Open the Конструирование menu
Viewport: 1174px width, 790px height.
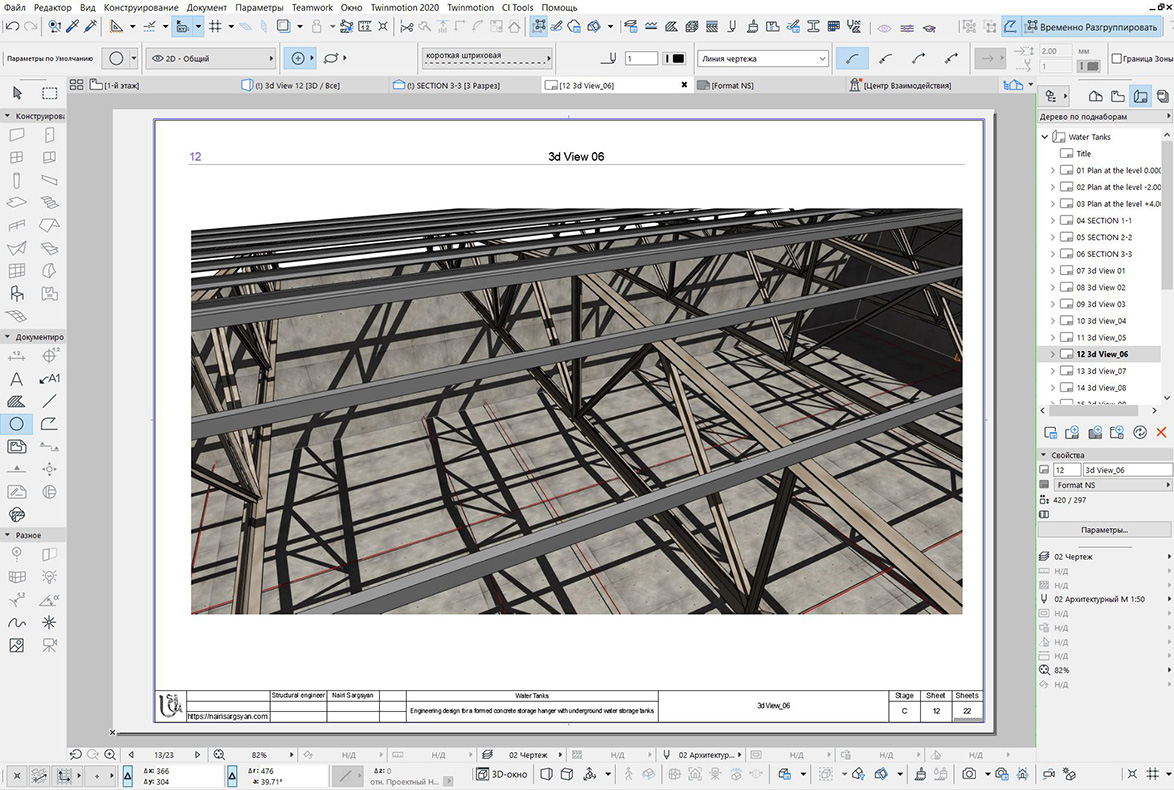pos(141,7)
